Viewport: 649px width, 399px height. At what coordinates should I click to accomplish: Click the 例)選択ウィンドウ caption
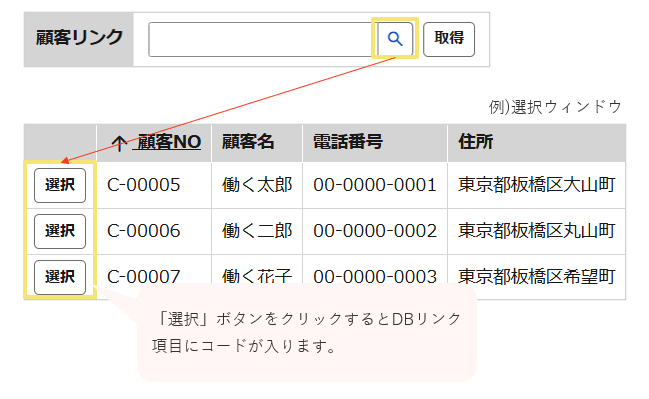coord(555,107)
